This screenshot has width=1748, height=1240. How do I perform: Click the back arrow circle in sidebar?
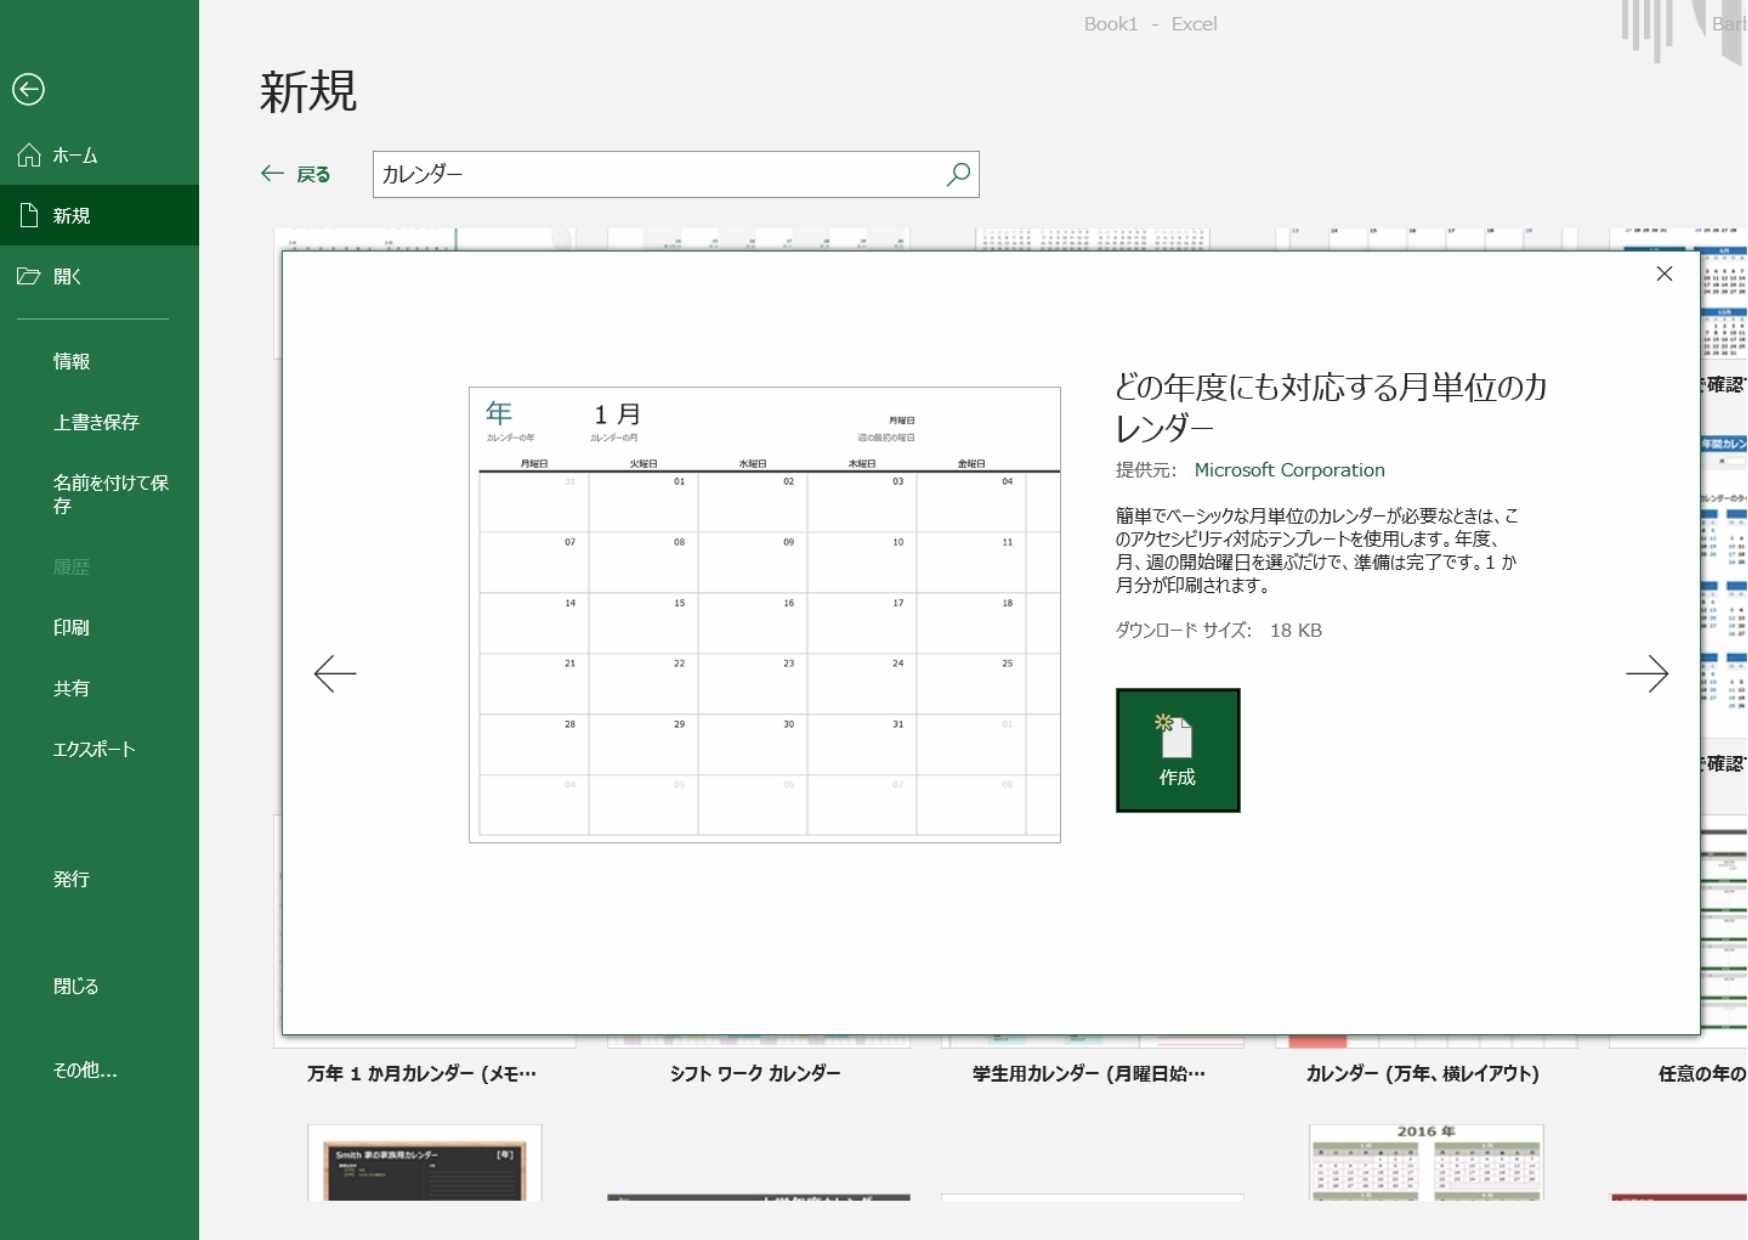28,89
